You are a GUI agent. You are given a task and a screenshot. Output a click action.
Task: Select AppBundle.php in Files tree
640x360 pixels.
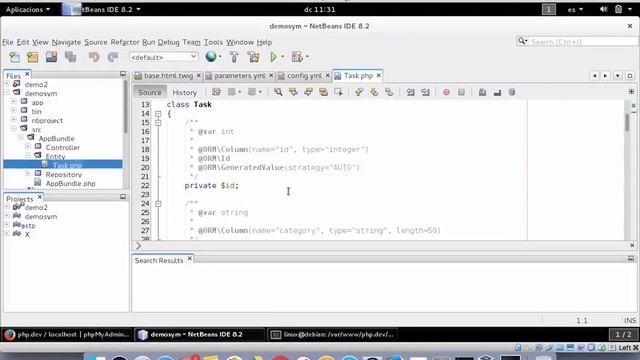(70, 183)
